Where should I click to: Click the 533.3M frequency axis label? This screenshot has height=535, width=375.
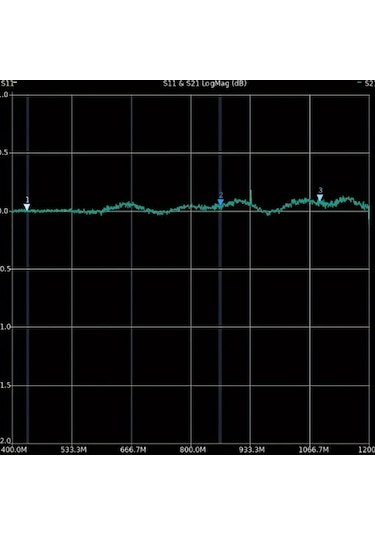coord(74,450)
